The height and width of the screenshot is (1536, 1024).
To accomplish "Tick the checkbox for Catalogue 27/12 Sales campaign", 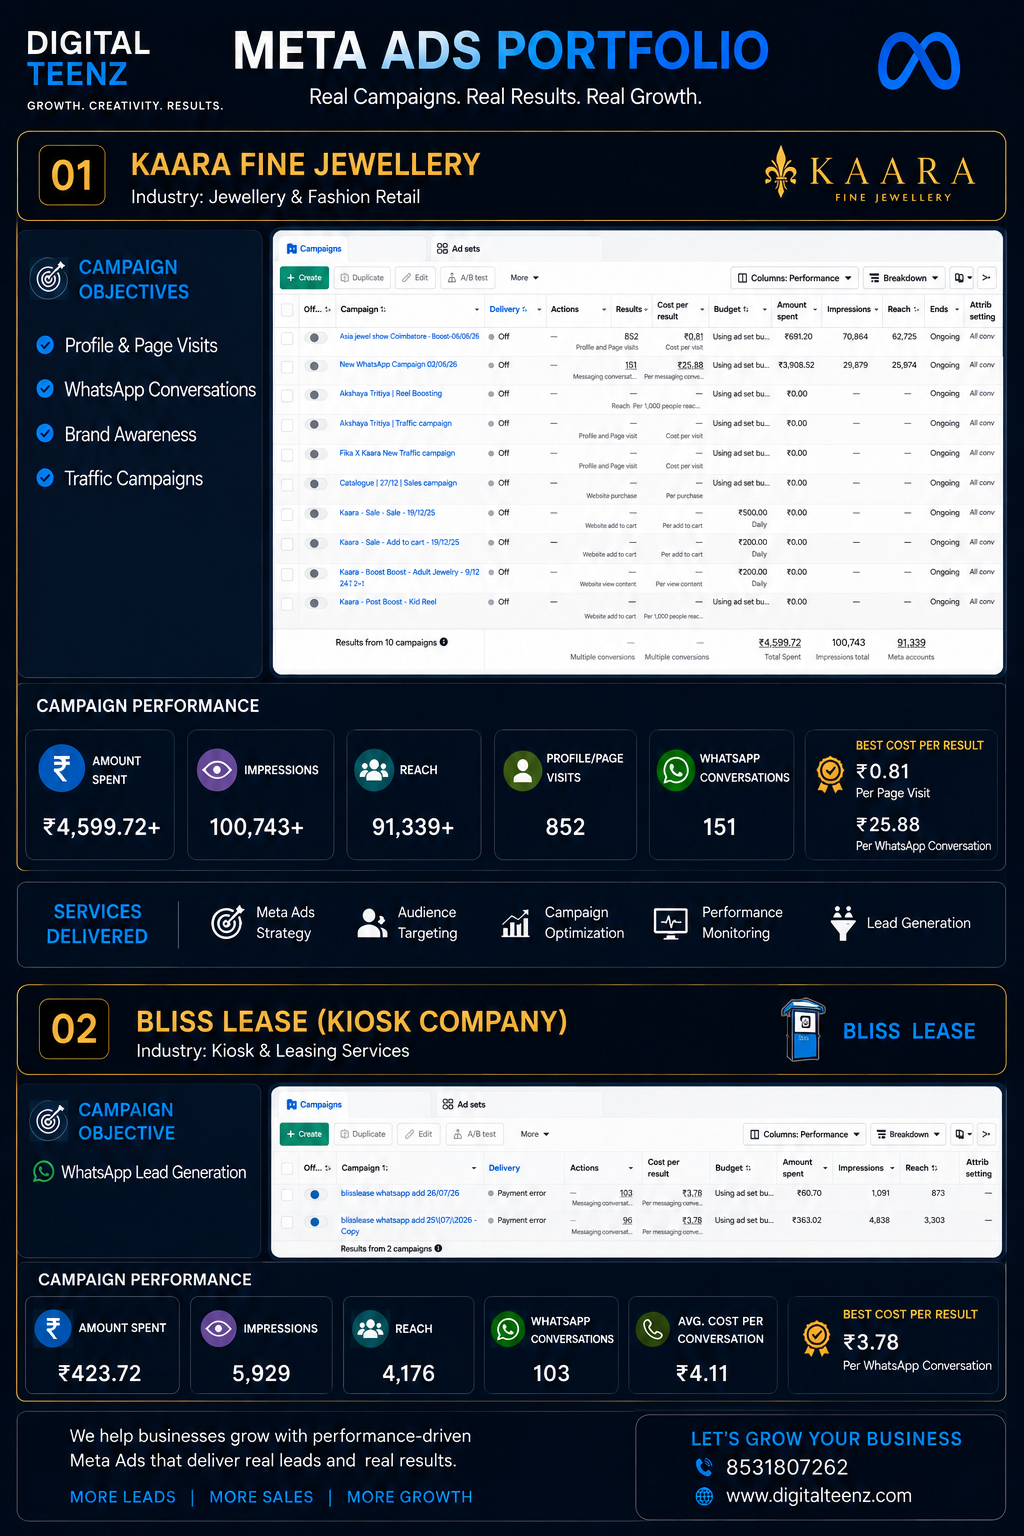I will pyautogui.click(x=287, y=485).
